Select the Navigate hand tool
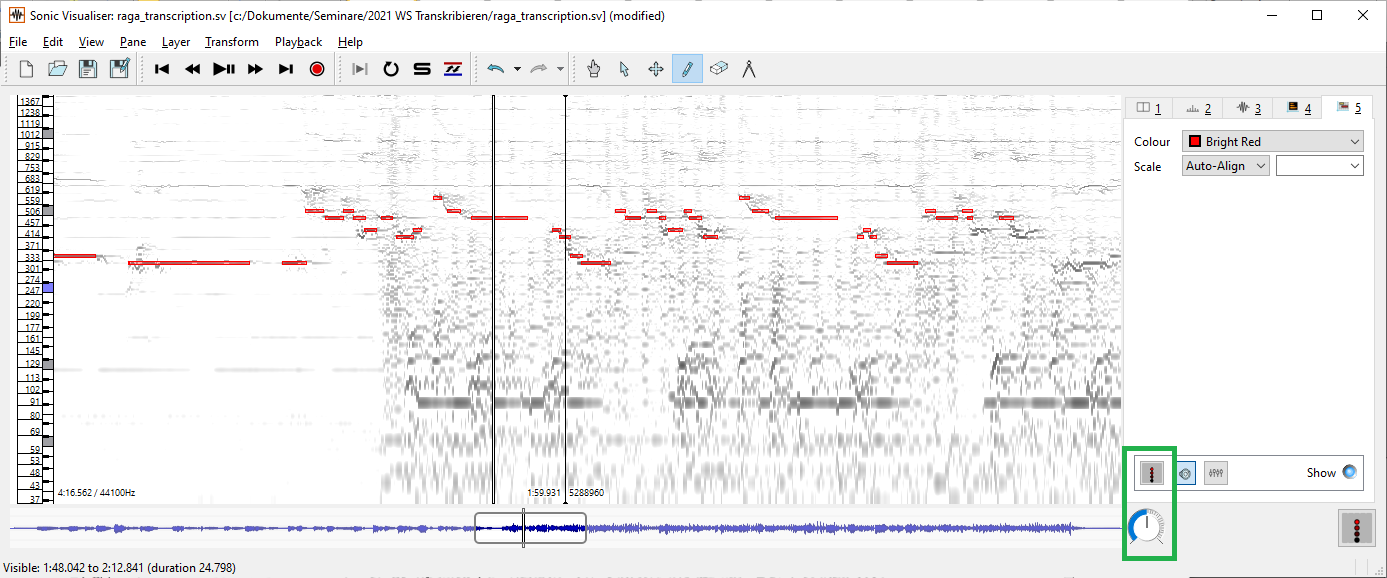 point(593,69)
